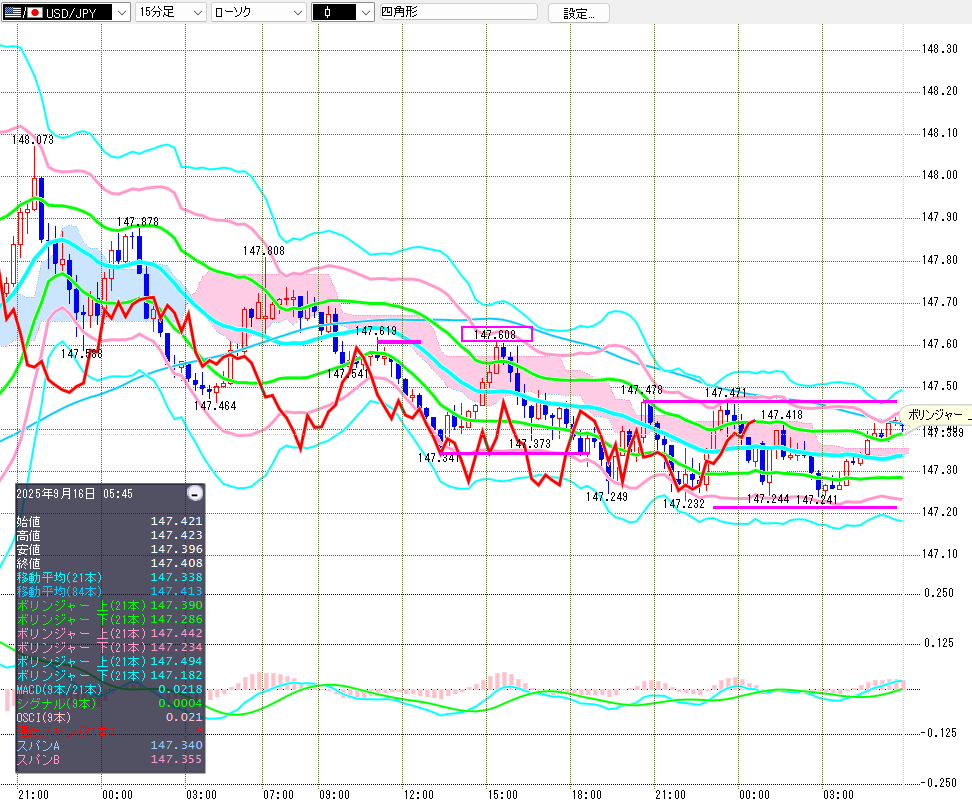Select the ボリンジャー 上 147.390 row
The width and height of the screenshot is (972, 804).
tap(110, 605)
